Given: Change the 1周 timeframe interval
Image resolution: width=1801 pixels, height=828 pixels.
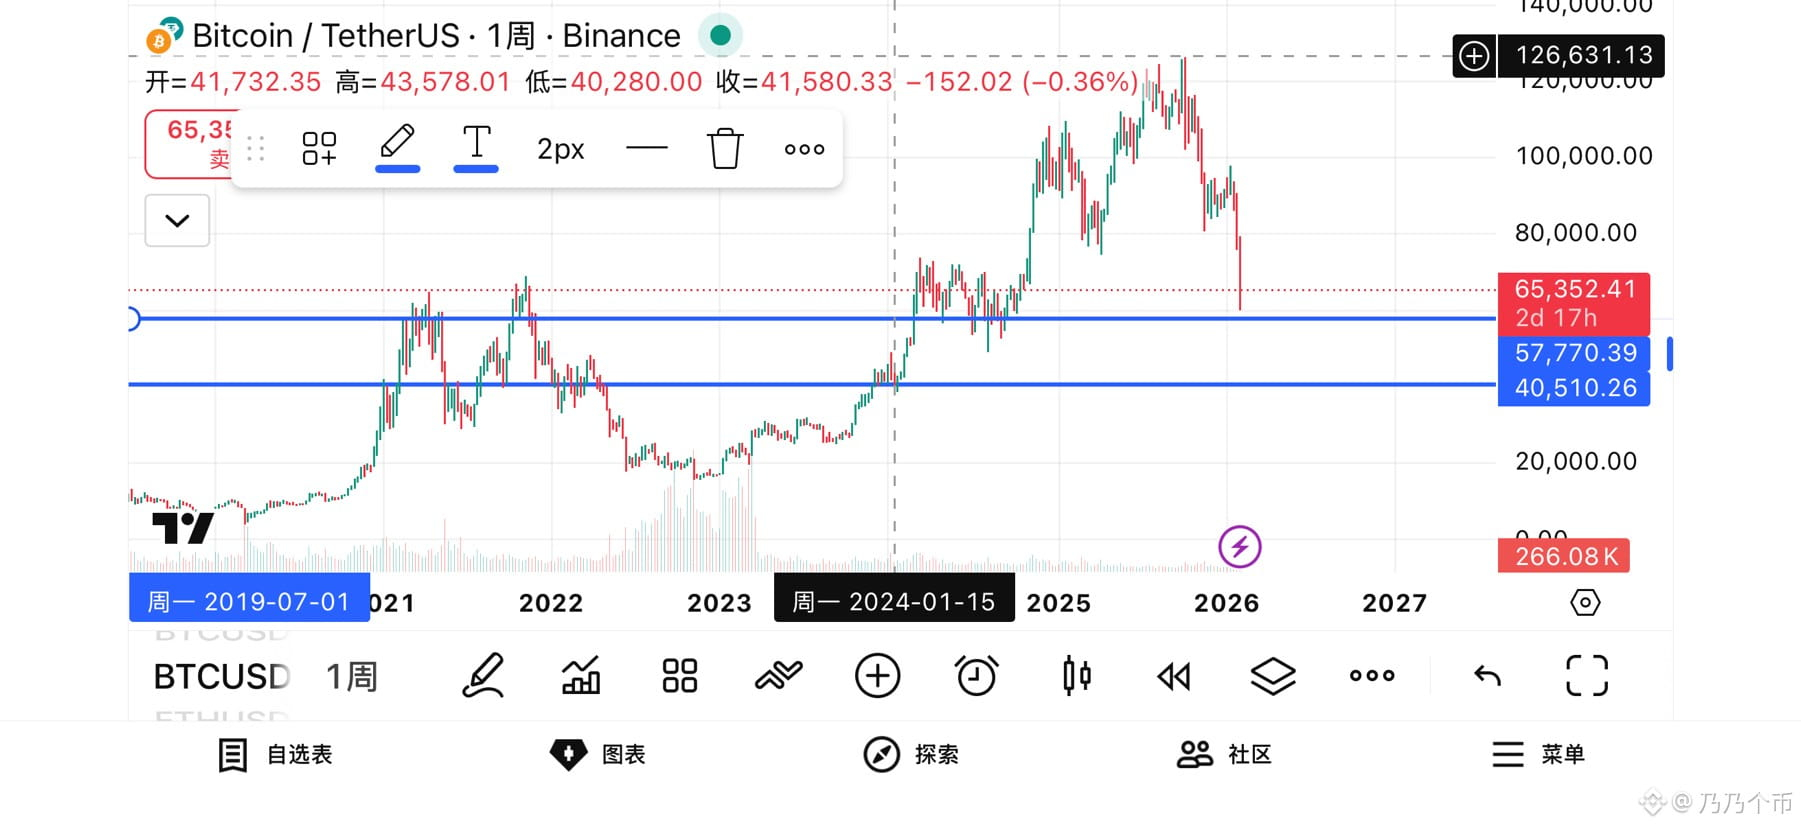Looking at the screenshot, I should point(352,677).
